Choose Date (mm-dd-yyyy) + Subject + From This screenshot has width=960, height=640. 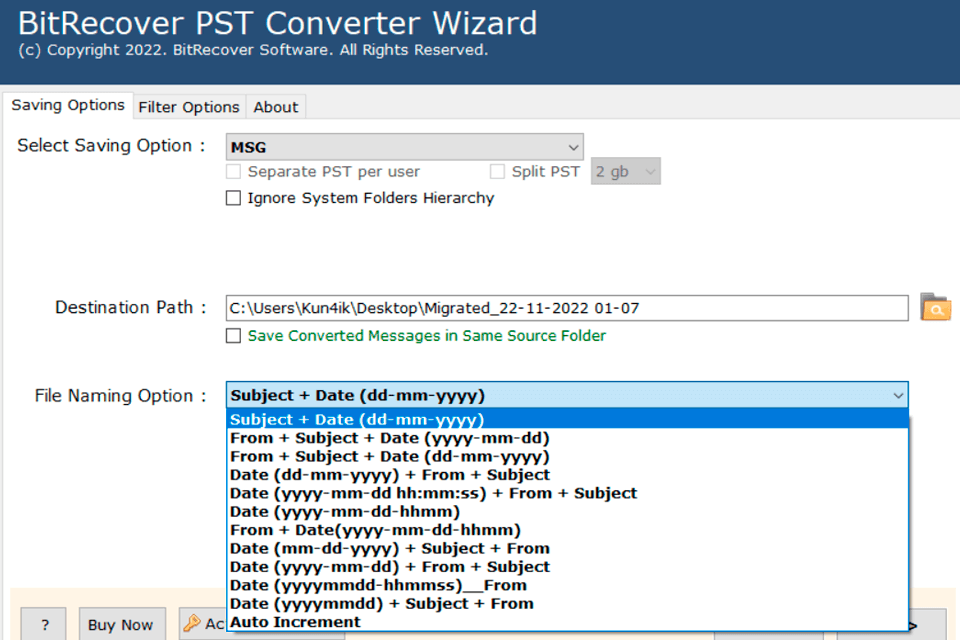point(567,548)
